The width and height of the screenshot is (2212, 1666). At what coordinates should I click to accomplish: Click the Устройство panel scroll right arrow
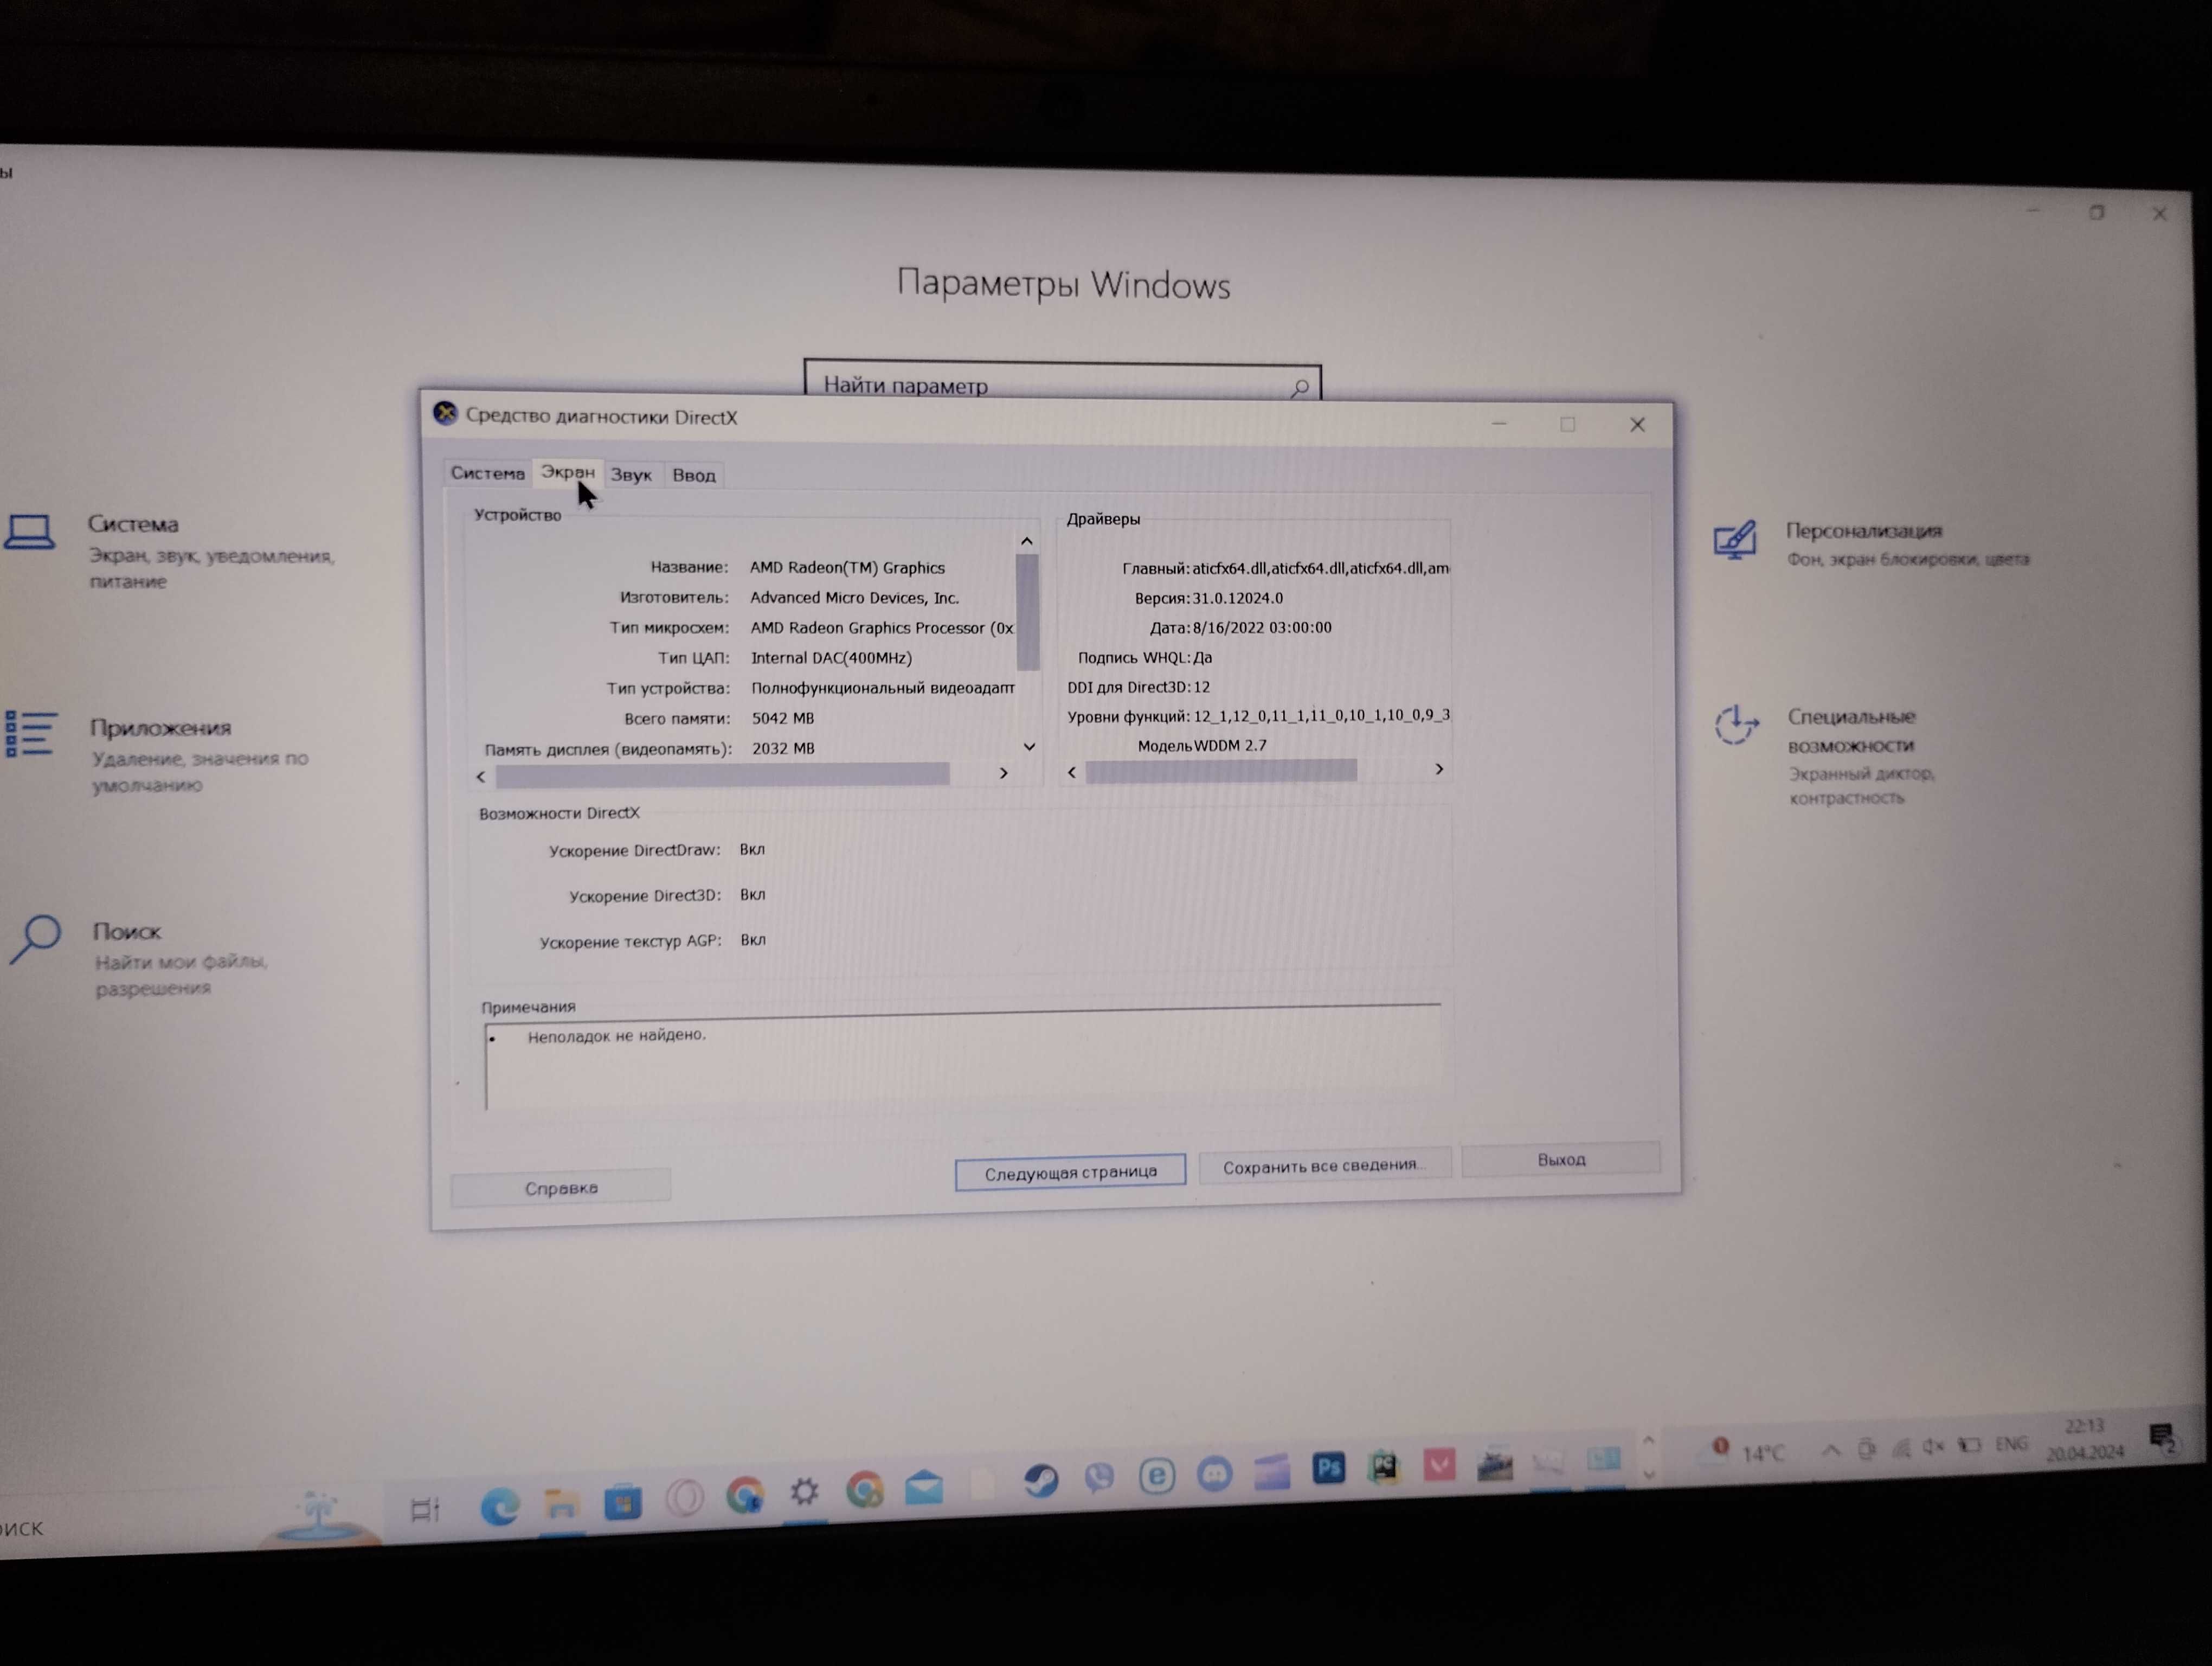coord(1004,774)
